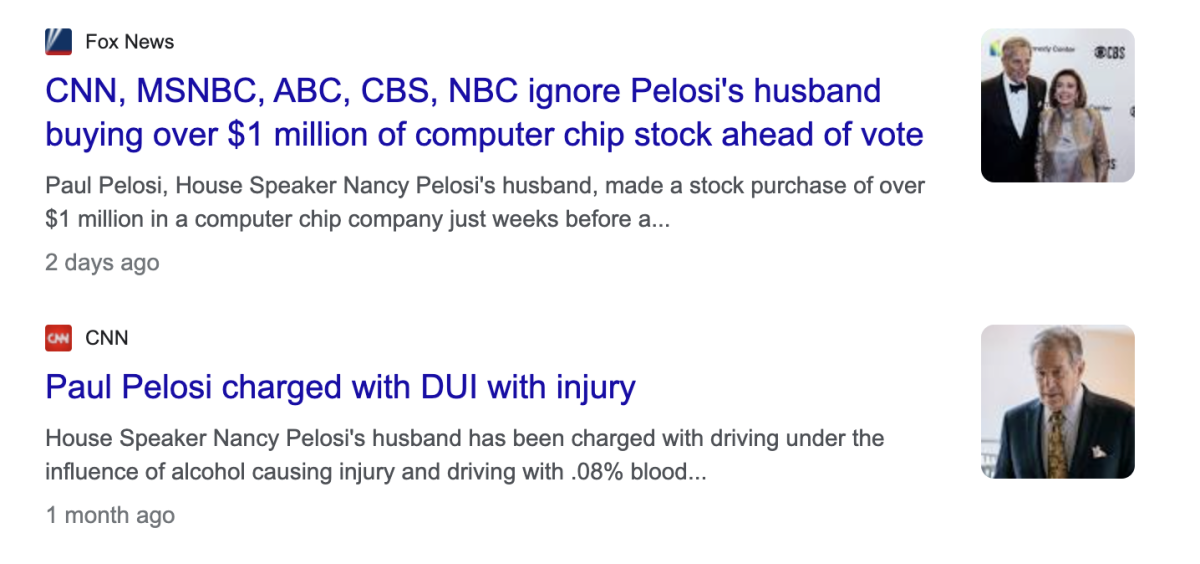Click the snippet starting 'House Speaker Nancy Pelosi's husband has'
This screenshot has height=564, width=1200.
[x=464, y=439]
